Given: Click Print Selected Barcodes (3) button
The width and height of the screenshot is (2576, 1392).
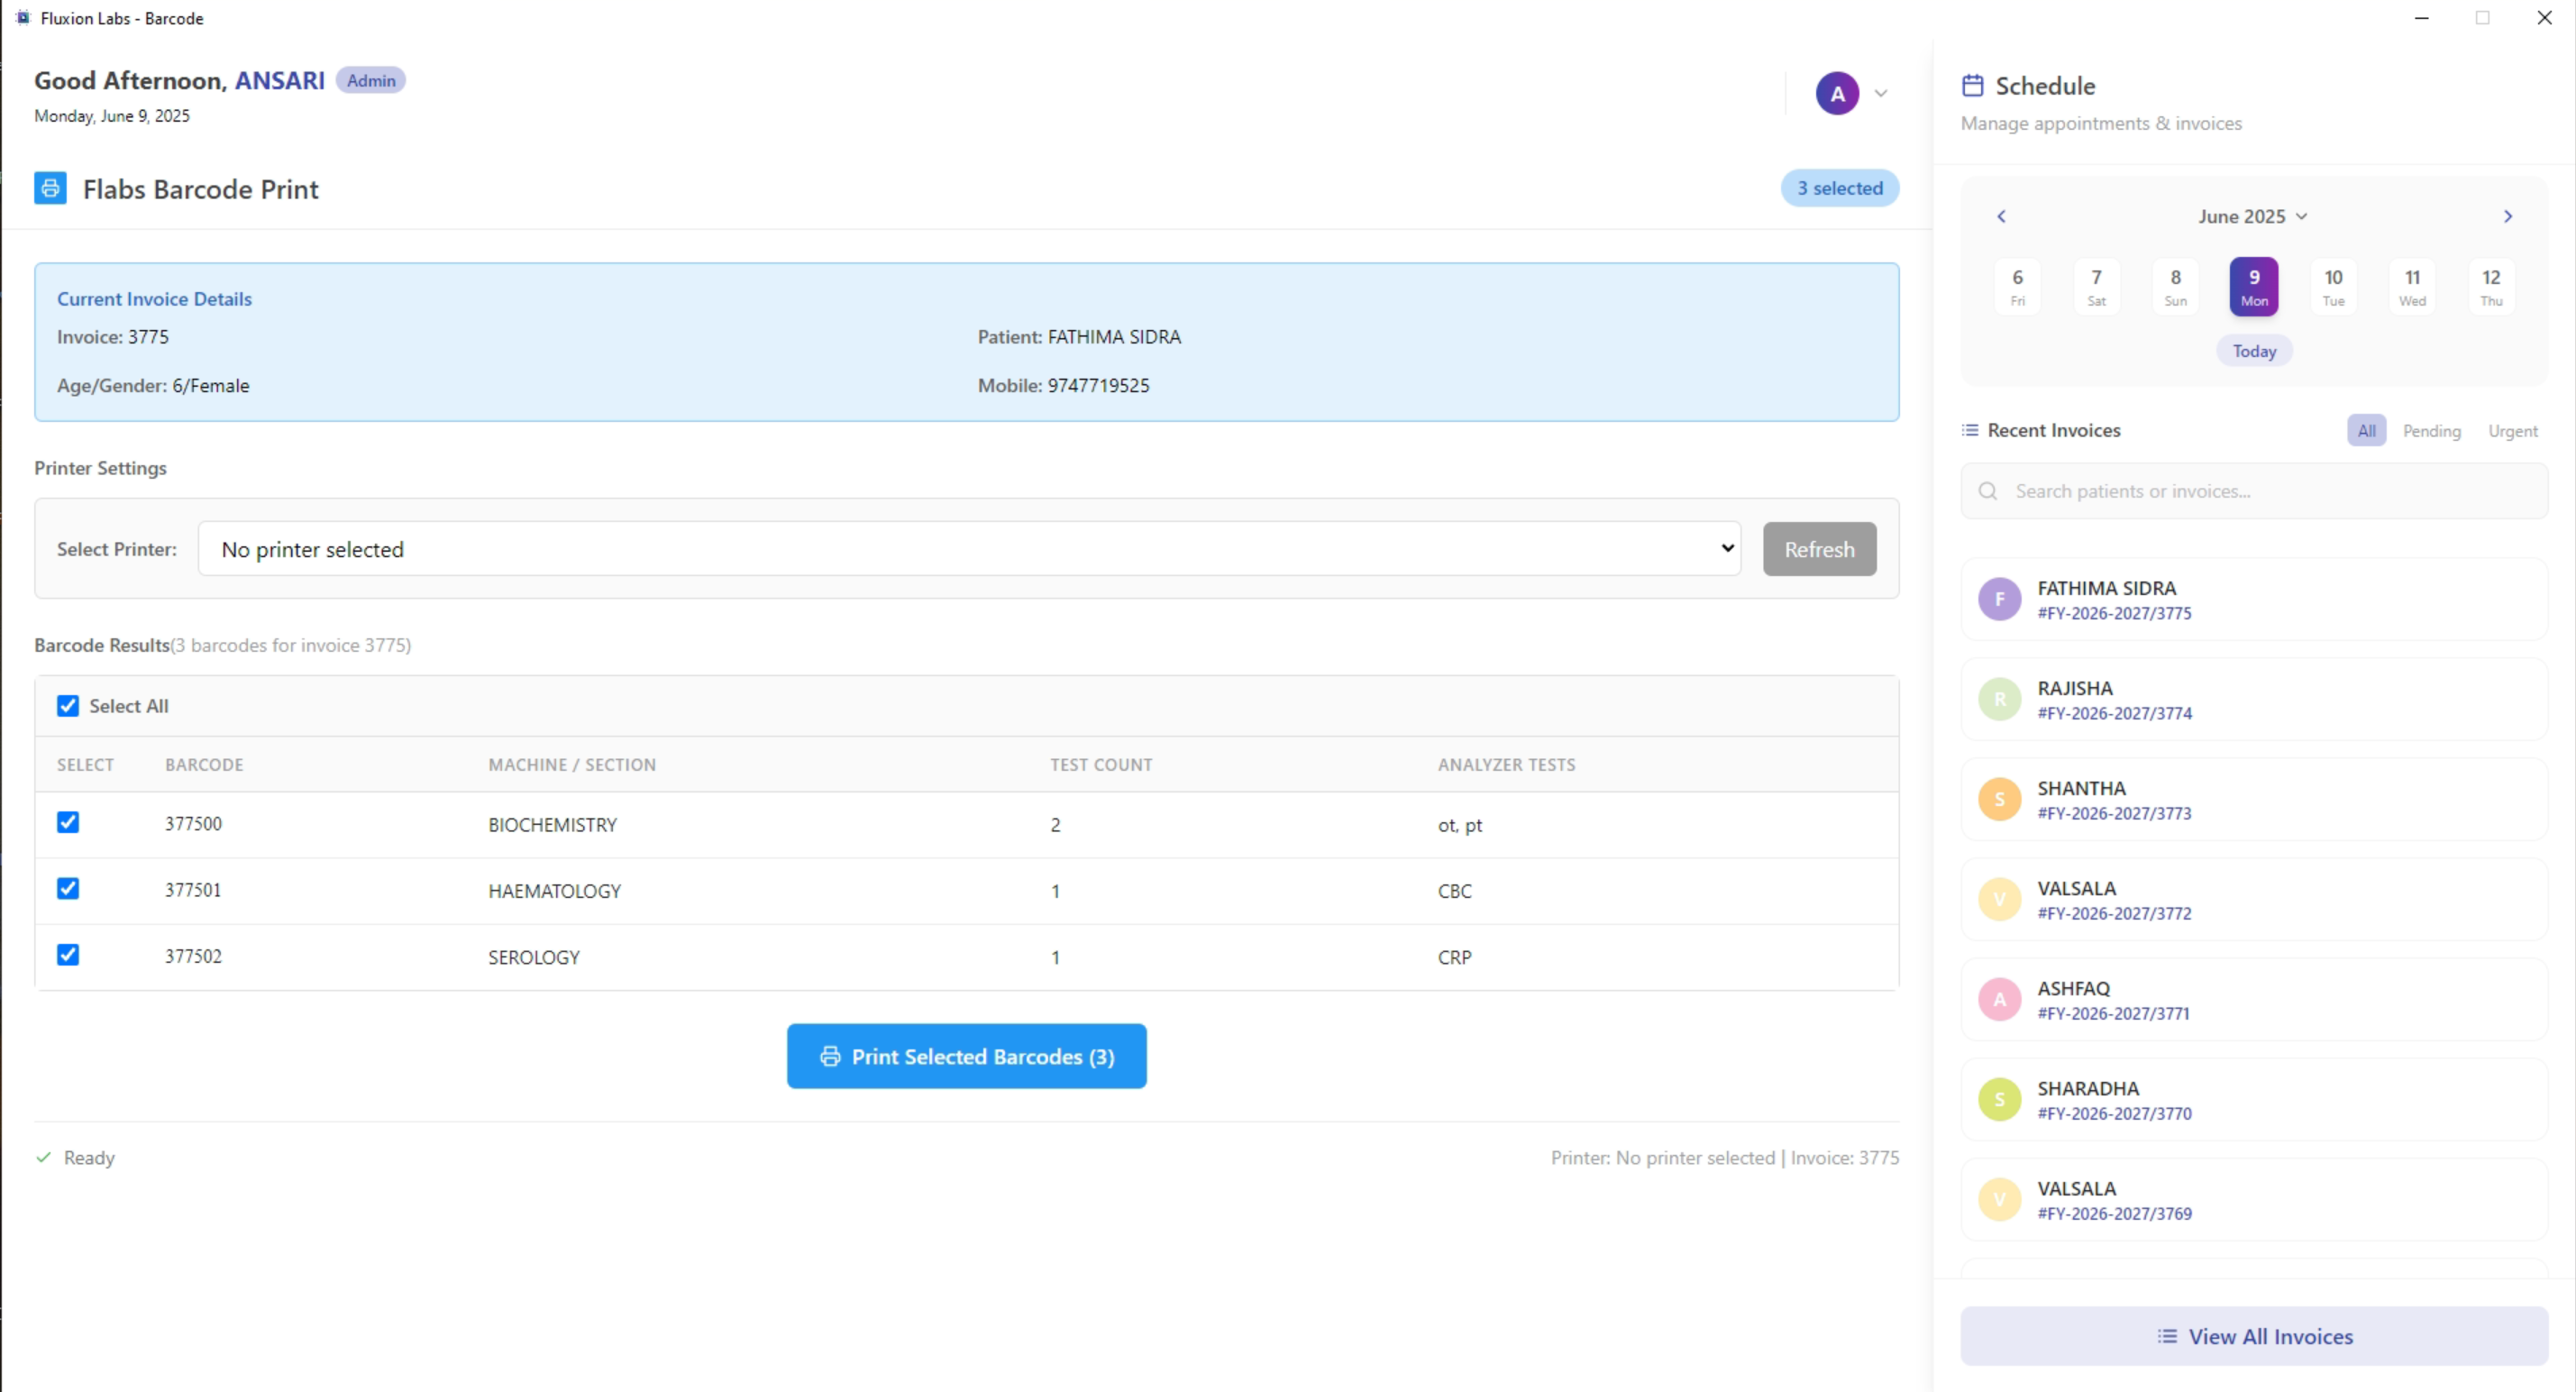Looking at the screenshot, I should coord(966,1056).
